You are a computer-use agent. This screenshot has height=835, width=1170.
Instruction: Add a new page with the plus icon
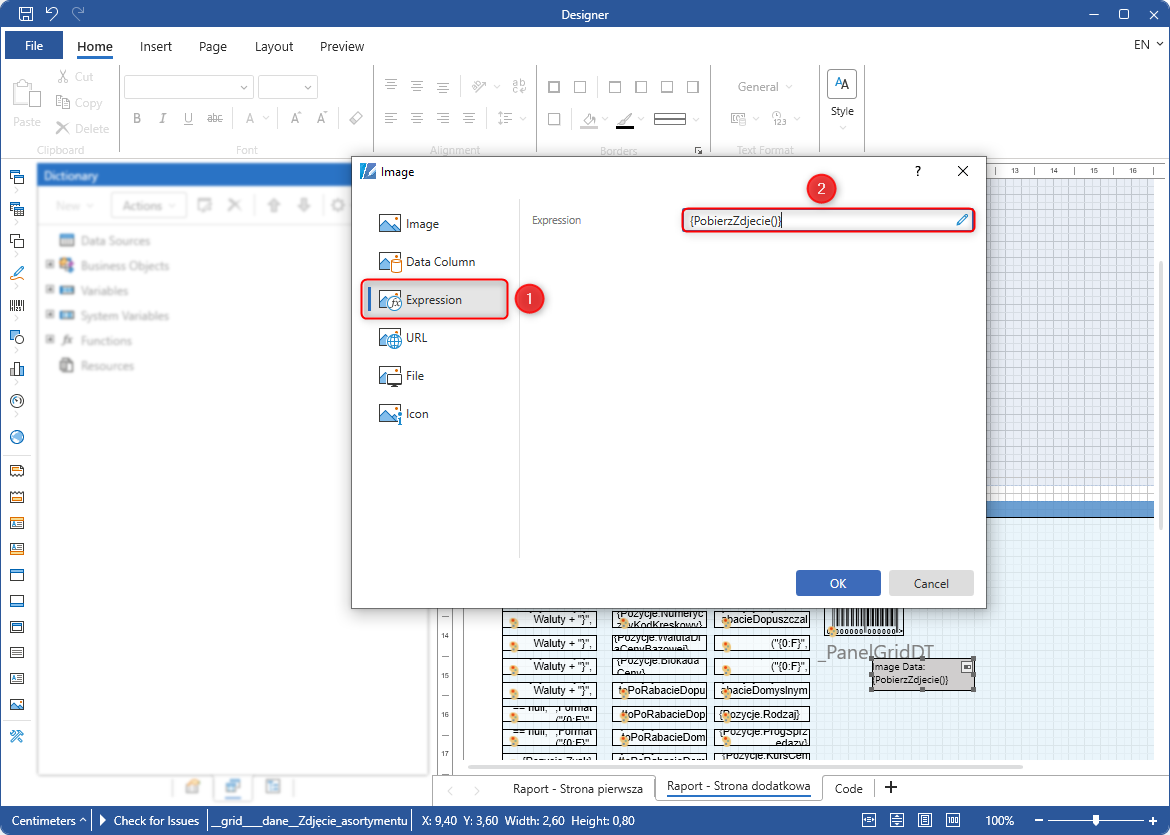click(891, 788)
